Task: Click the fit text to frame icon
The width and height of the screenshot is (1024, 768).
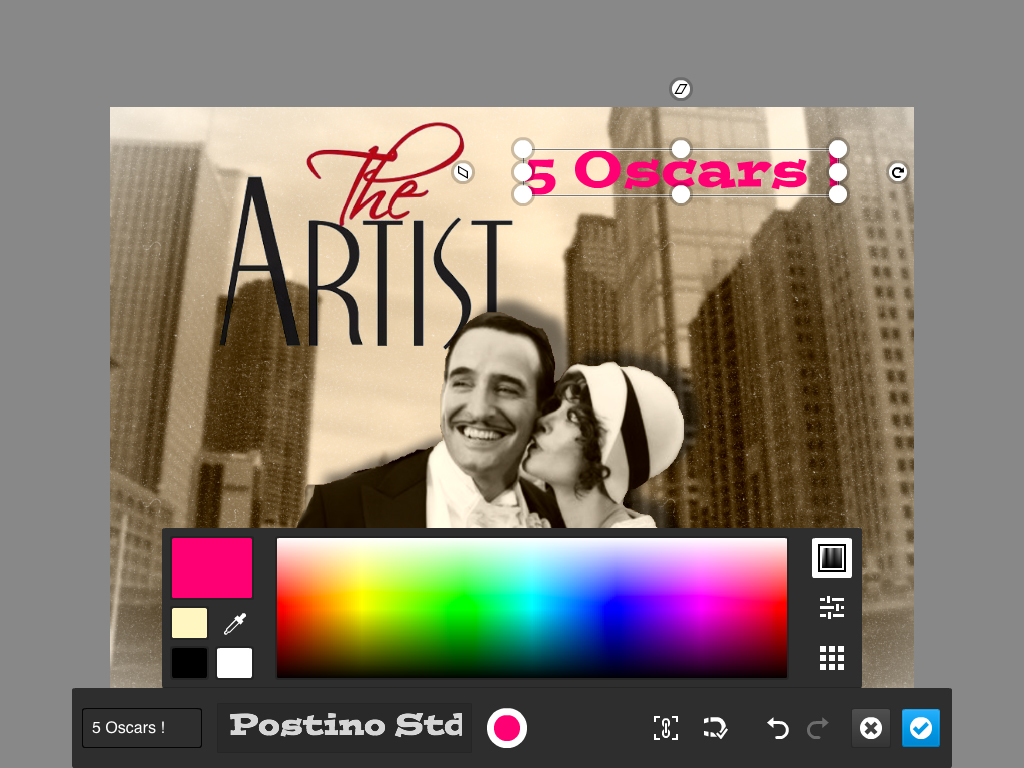Action: point(665,728)
